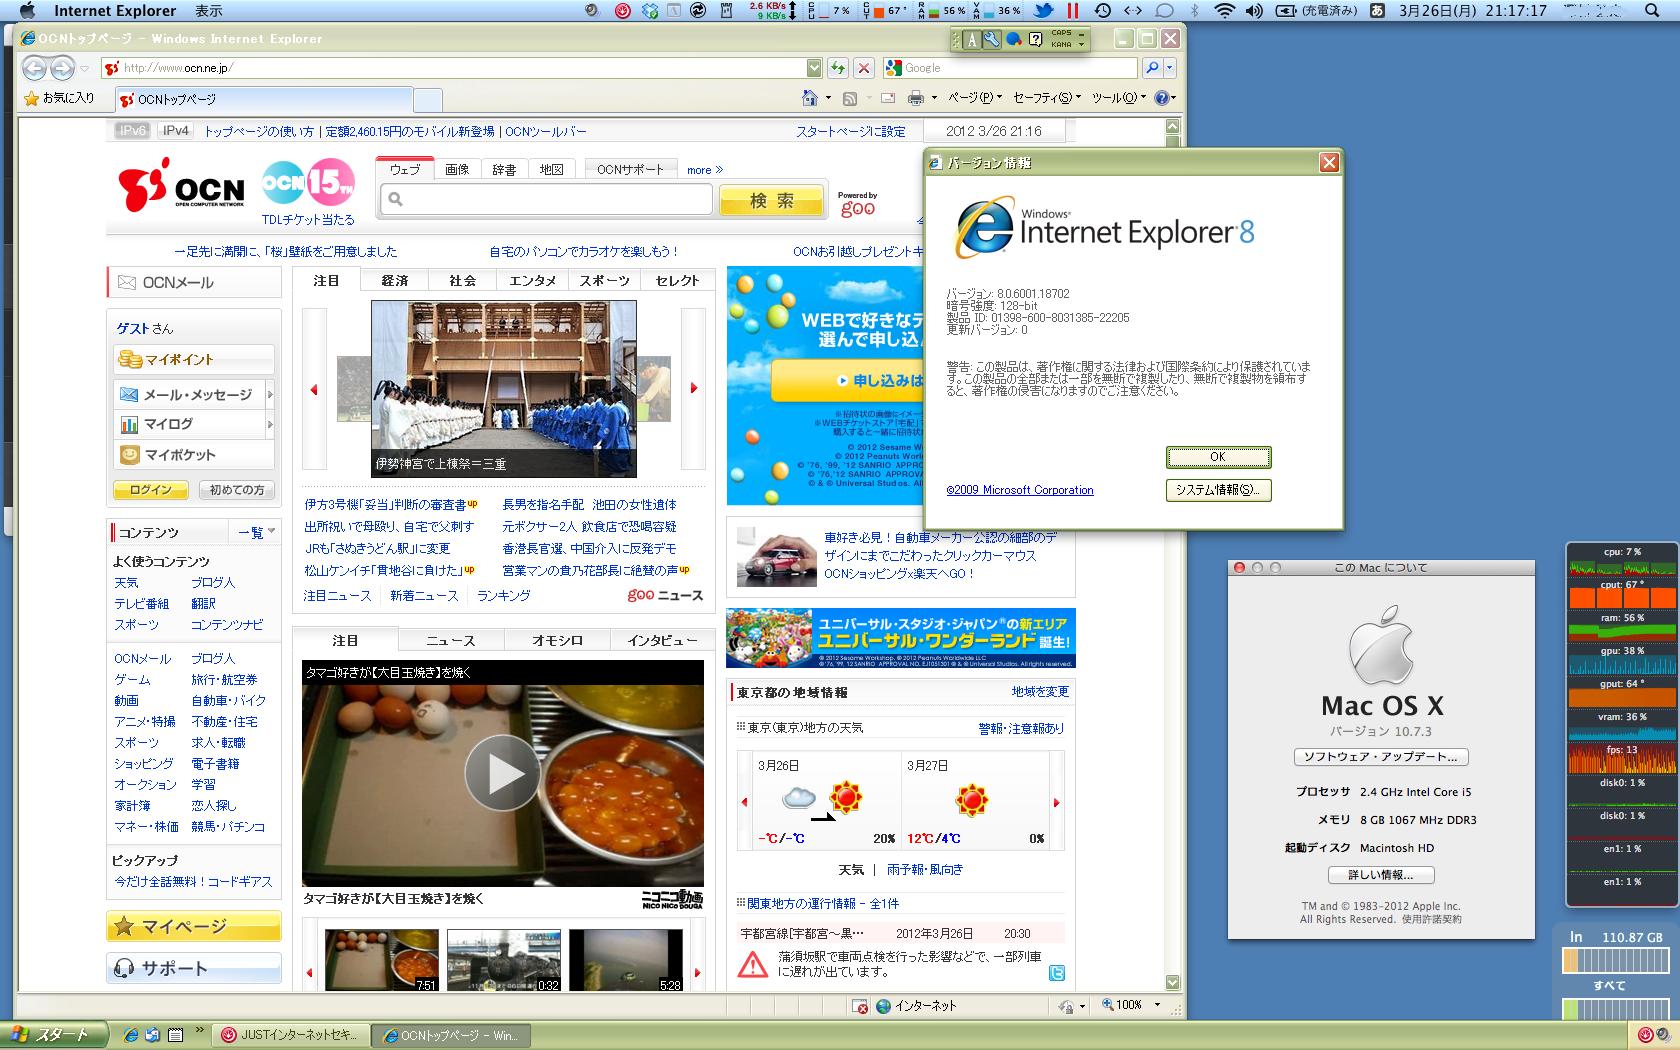Image resolution: width=1680 pixels, height=1050 pixels.
Task: Open the volume speaker icon in menu bar
Action: pos(1254,11)
